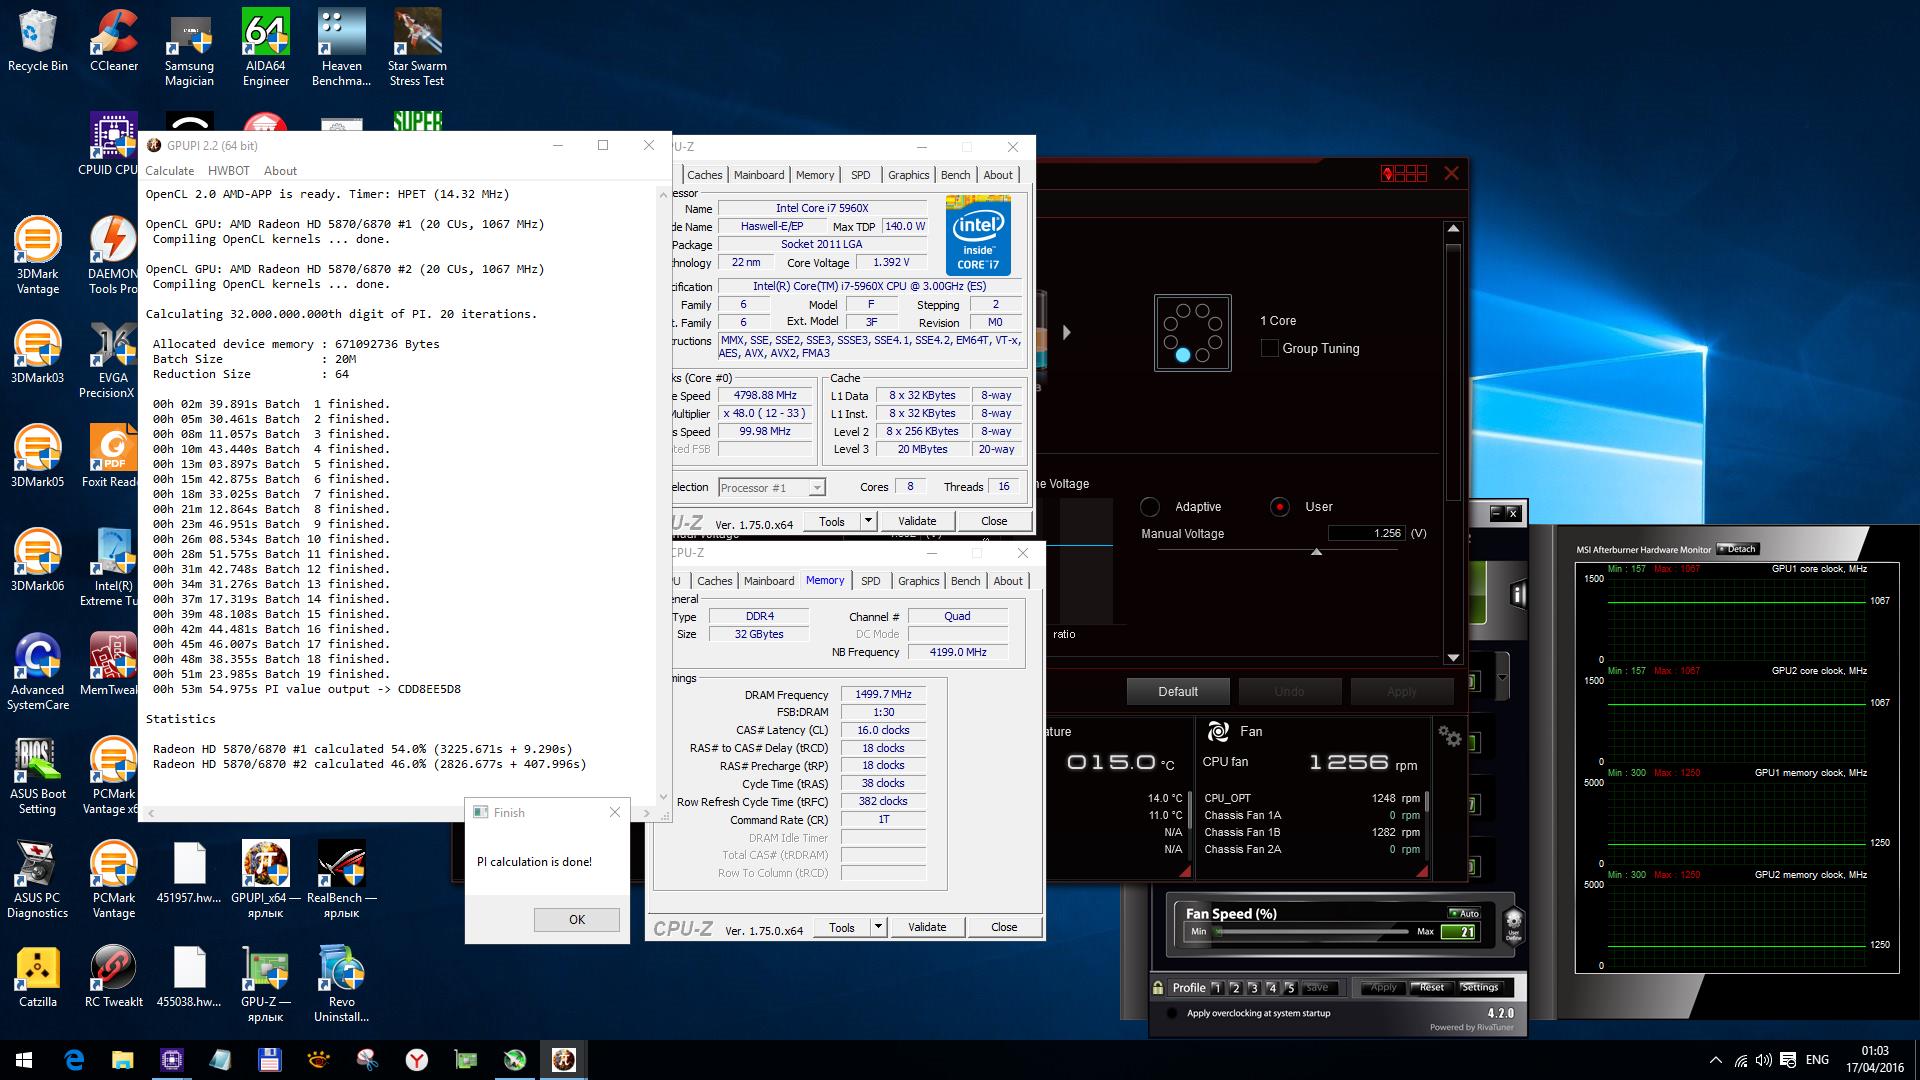Image resolution: width=1920 pixels, height=1080 pixels.
Task: Open Yandex browser from taskbar
Action: pos(416,1060)
